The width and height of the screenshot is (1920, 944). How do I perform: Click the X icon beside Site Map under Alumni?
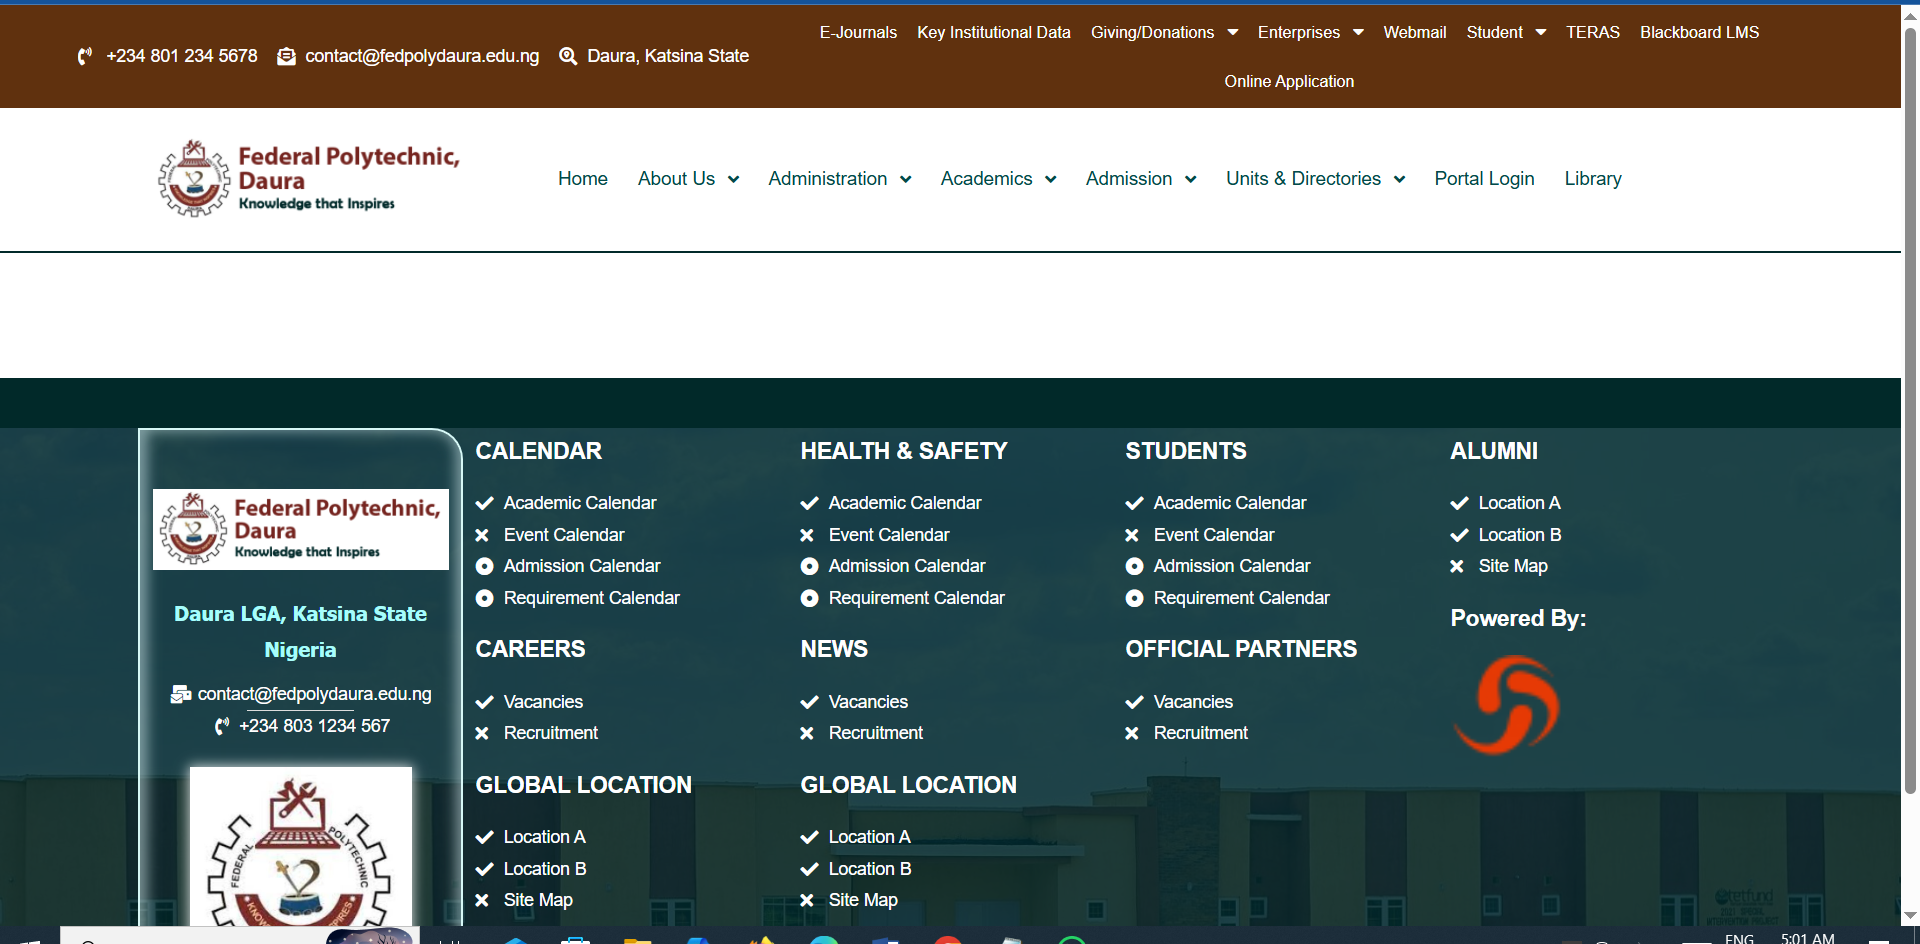point(1457,567)
